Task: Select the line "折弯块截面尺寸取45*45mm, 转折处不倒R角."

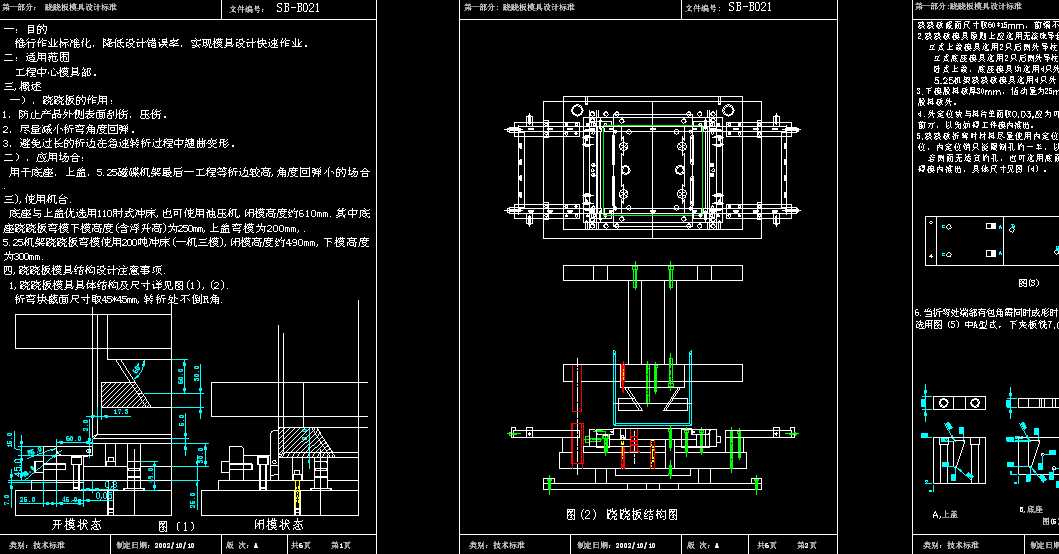Action: coord(119,299)
